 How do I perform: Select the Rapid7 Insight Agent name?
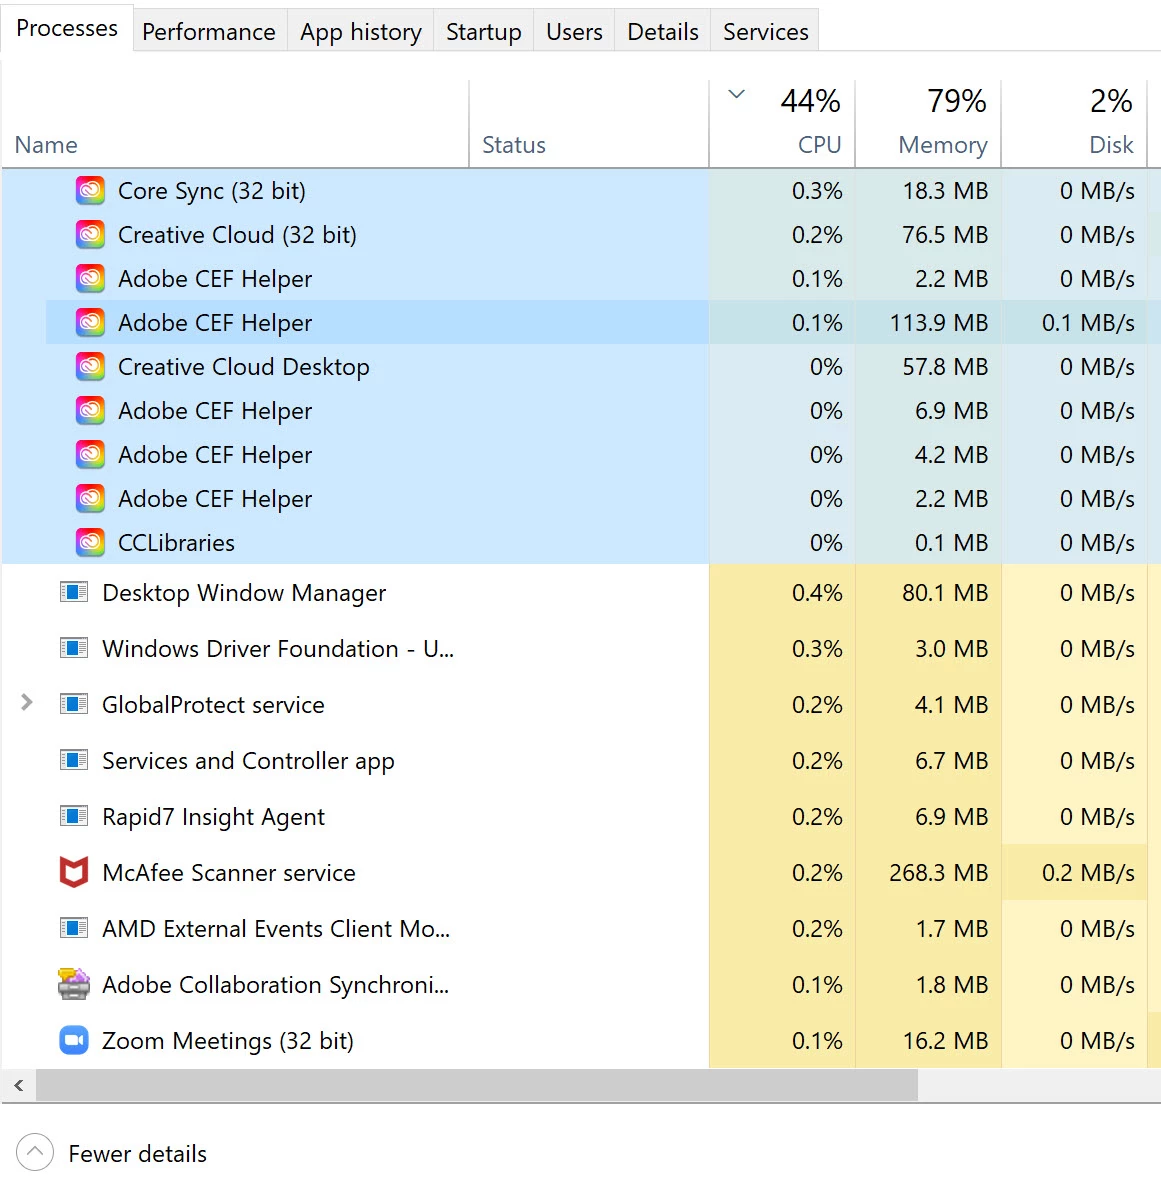click(213, 817)
